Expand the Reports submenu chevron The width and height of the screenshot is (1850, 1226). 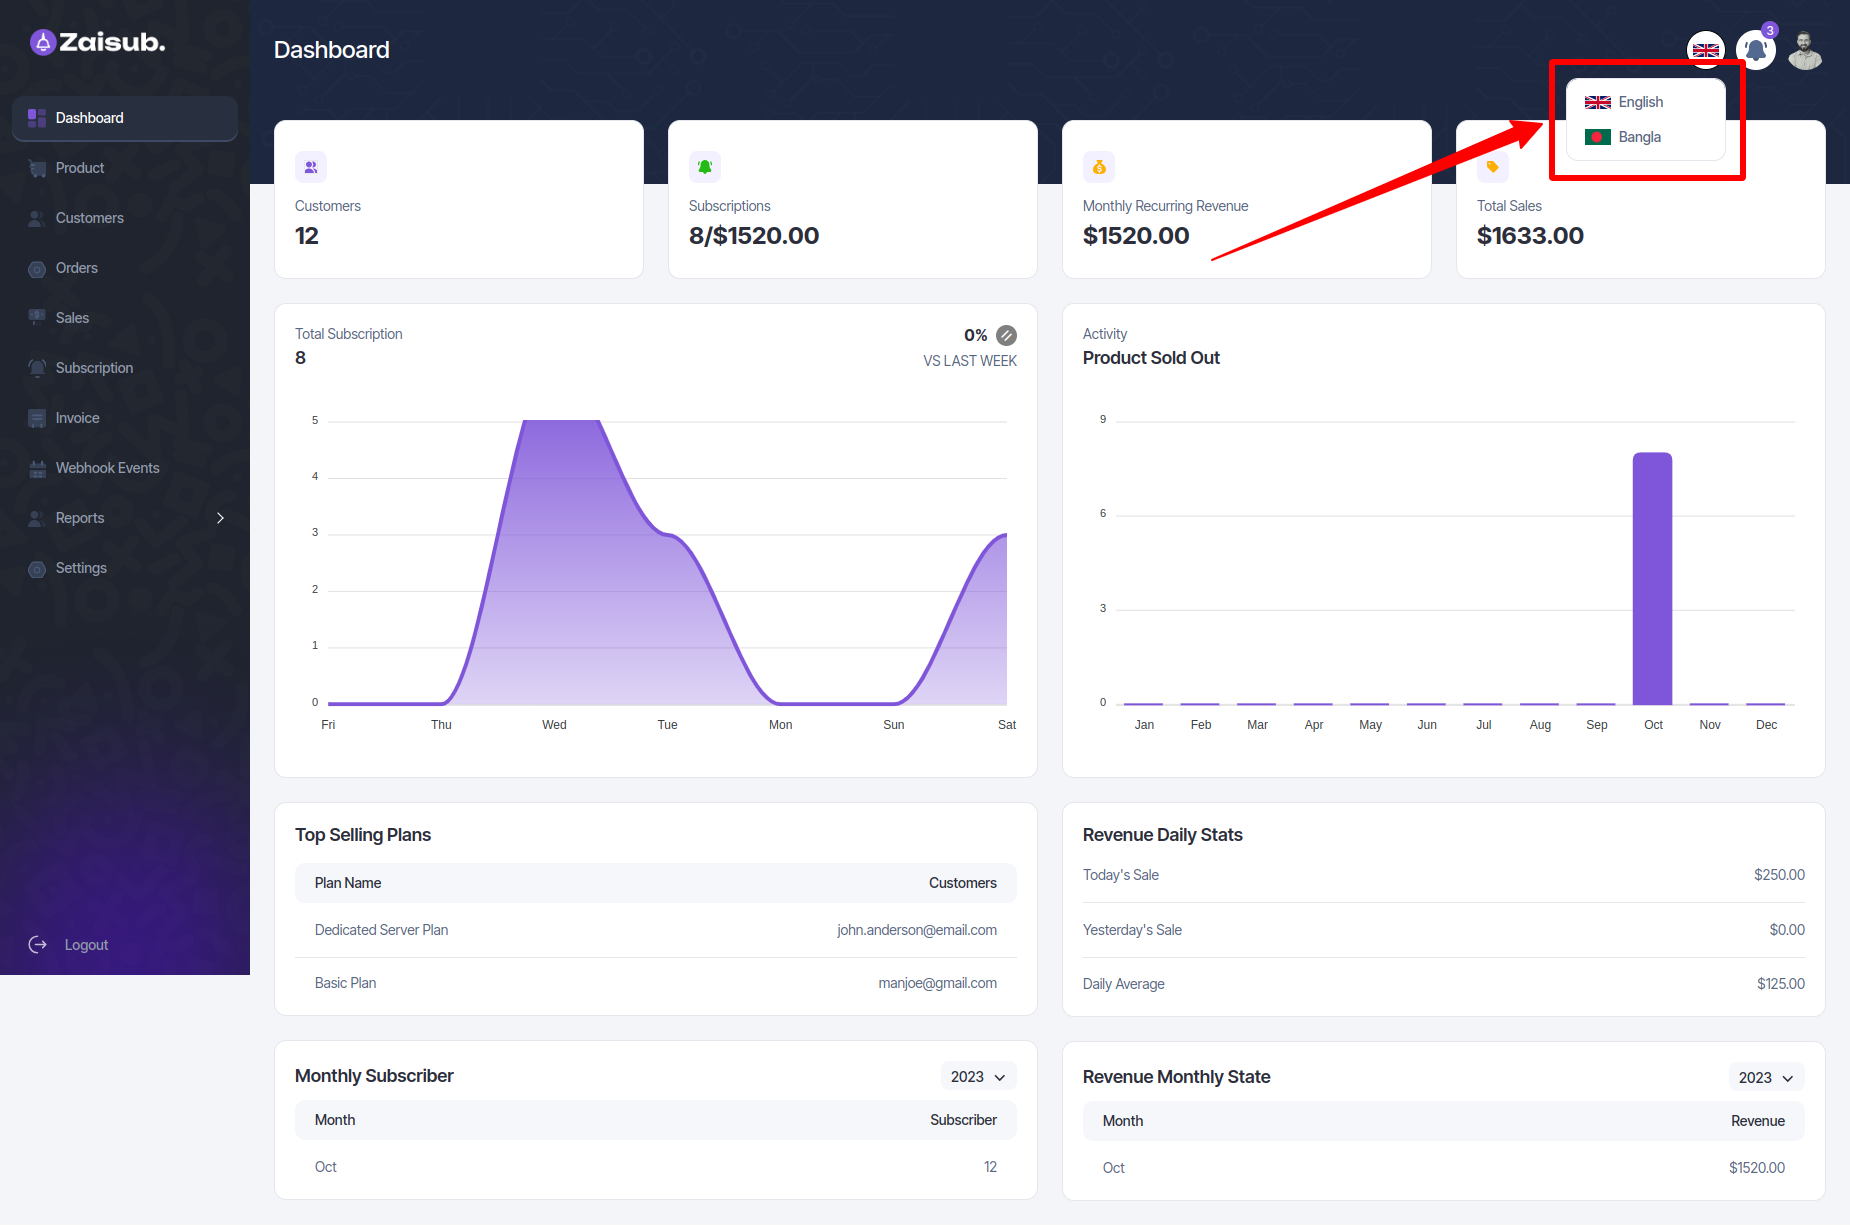tap(220, 518)
